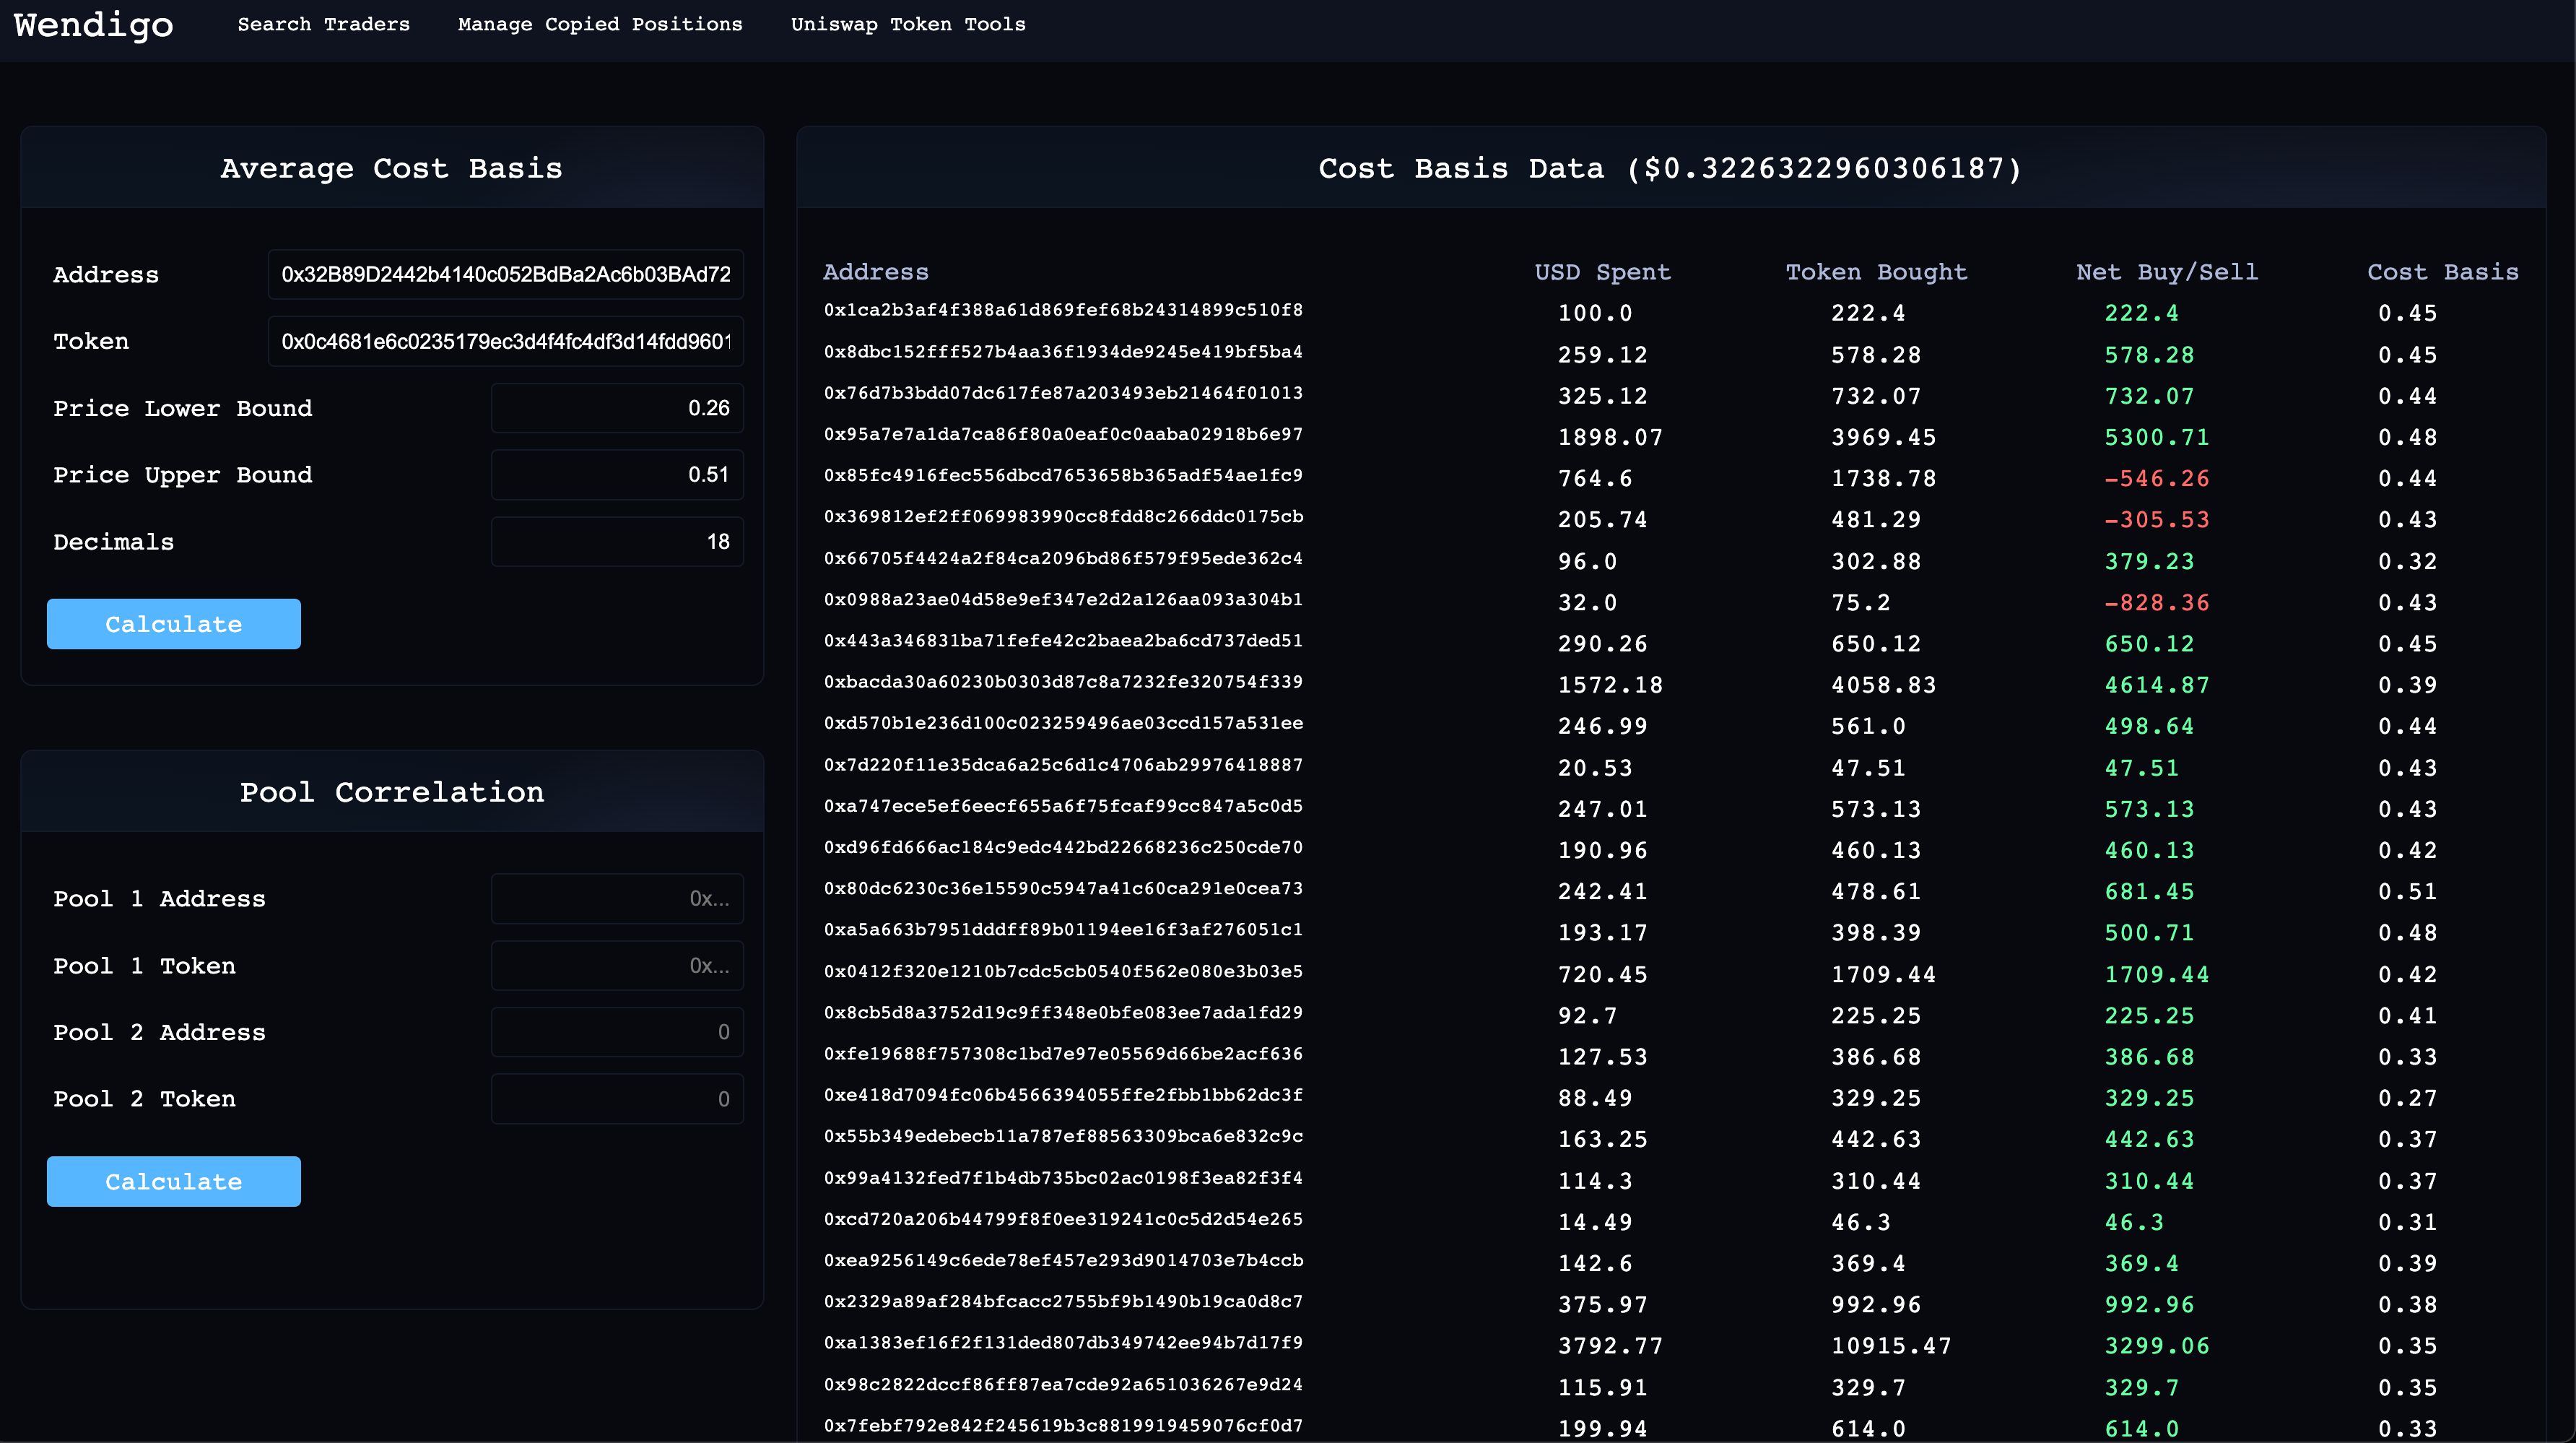Select address 0x99a4132fed7f1b4db735bc02ac0198f3ea82f3f4

coord(1063,1178)
